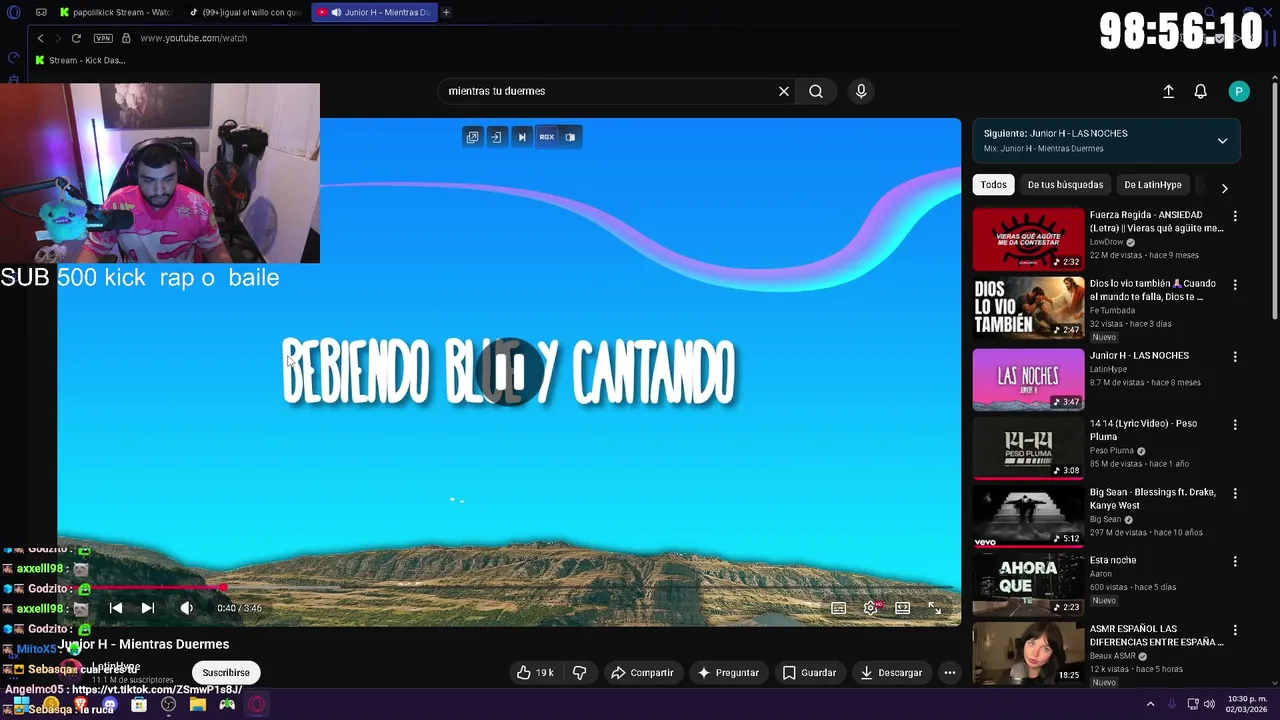This screenshot has height=720, width=1280.
Task: Select De tus búsquedas filter chip
Action: pyautogui.click(x=1065, y=185)
